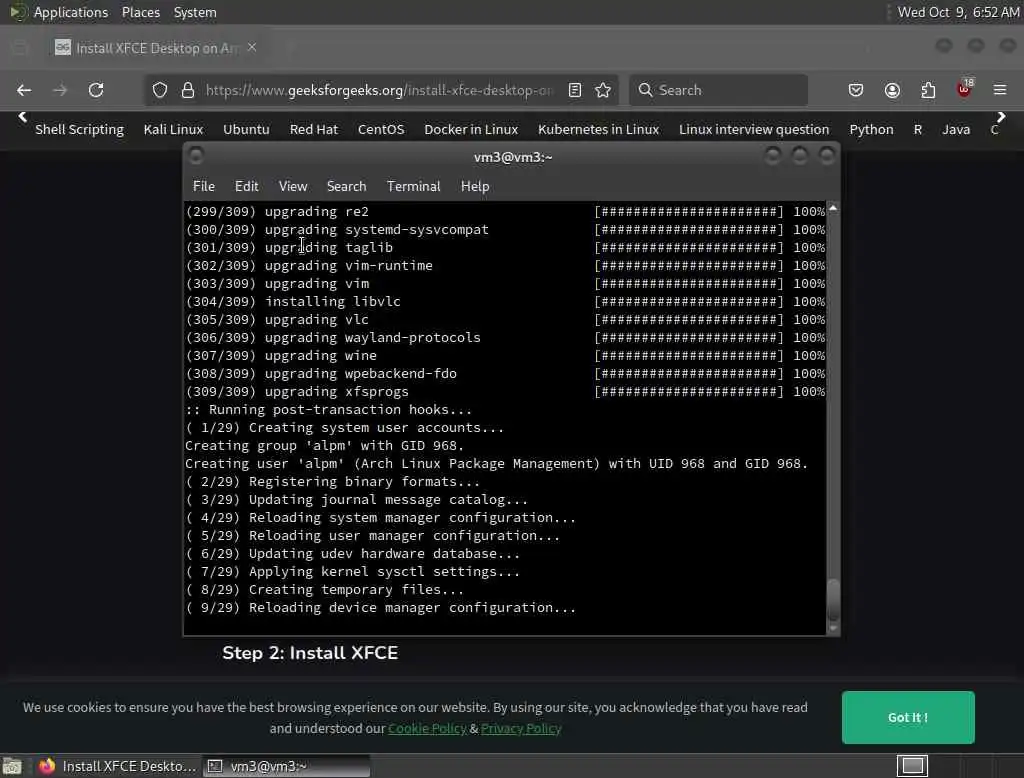Click the line 'Creating group alpm with GID 968'
The height and width of the screenshot is (778, 1024).
click(x=324, y=446)
